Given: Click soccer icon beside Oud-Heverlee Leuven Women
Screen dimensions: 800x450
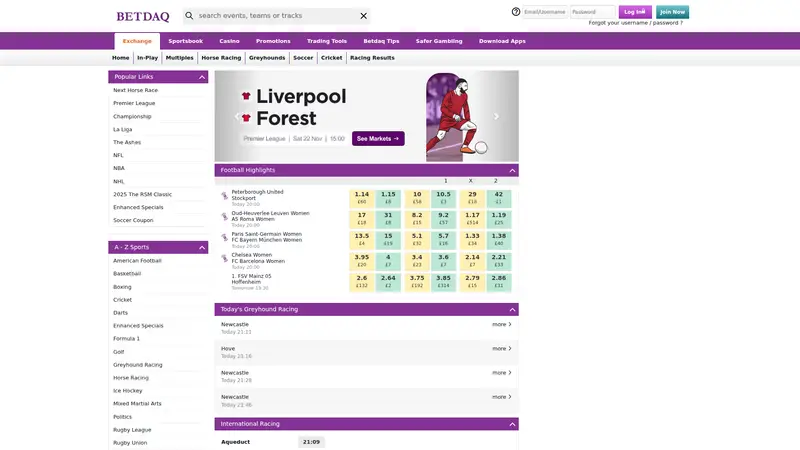Looking at the screenshot, I should (x=224, y=216).
